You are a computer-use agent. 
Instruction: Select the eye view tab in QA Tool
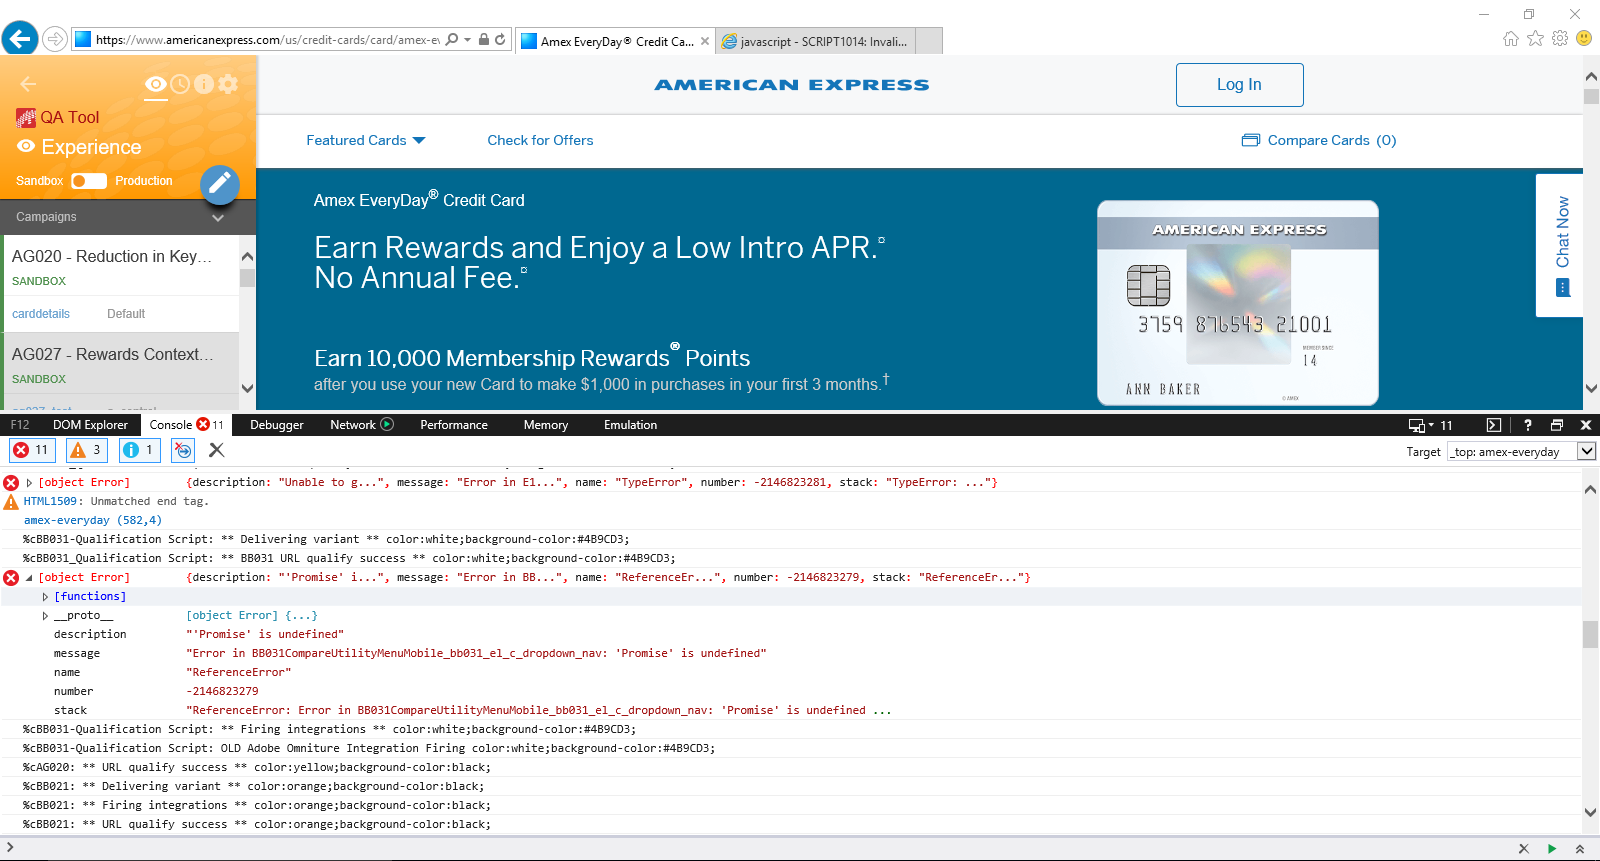(x=156, y=84)
